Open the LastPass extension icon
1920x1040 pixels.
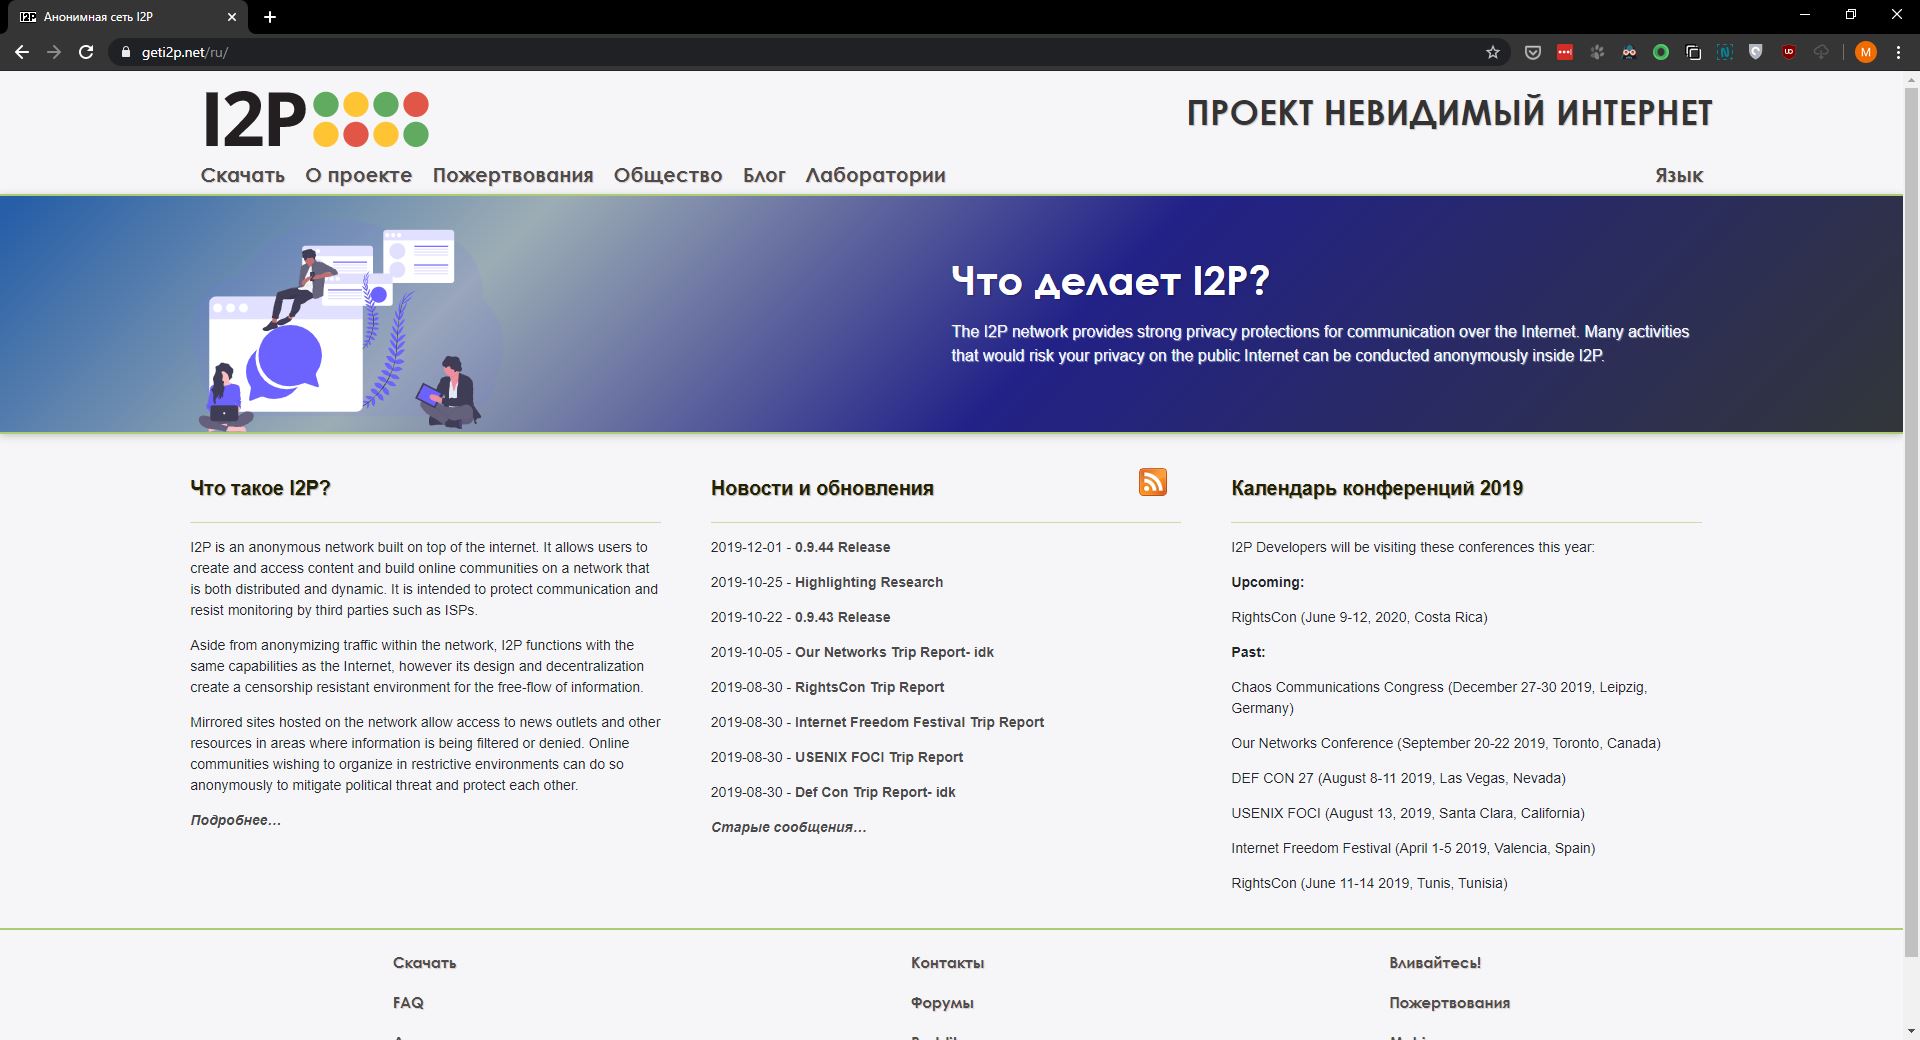click(x=1565, y=52)
